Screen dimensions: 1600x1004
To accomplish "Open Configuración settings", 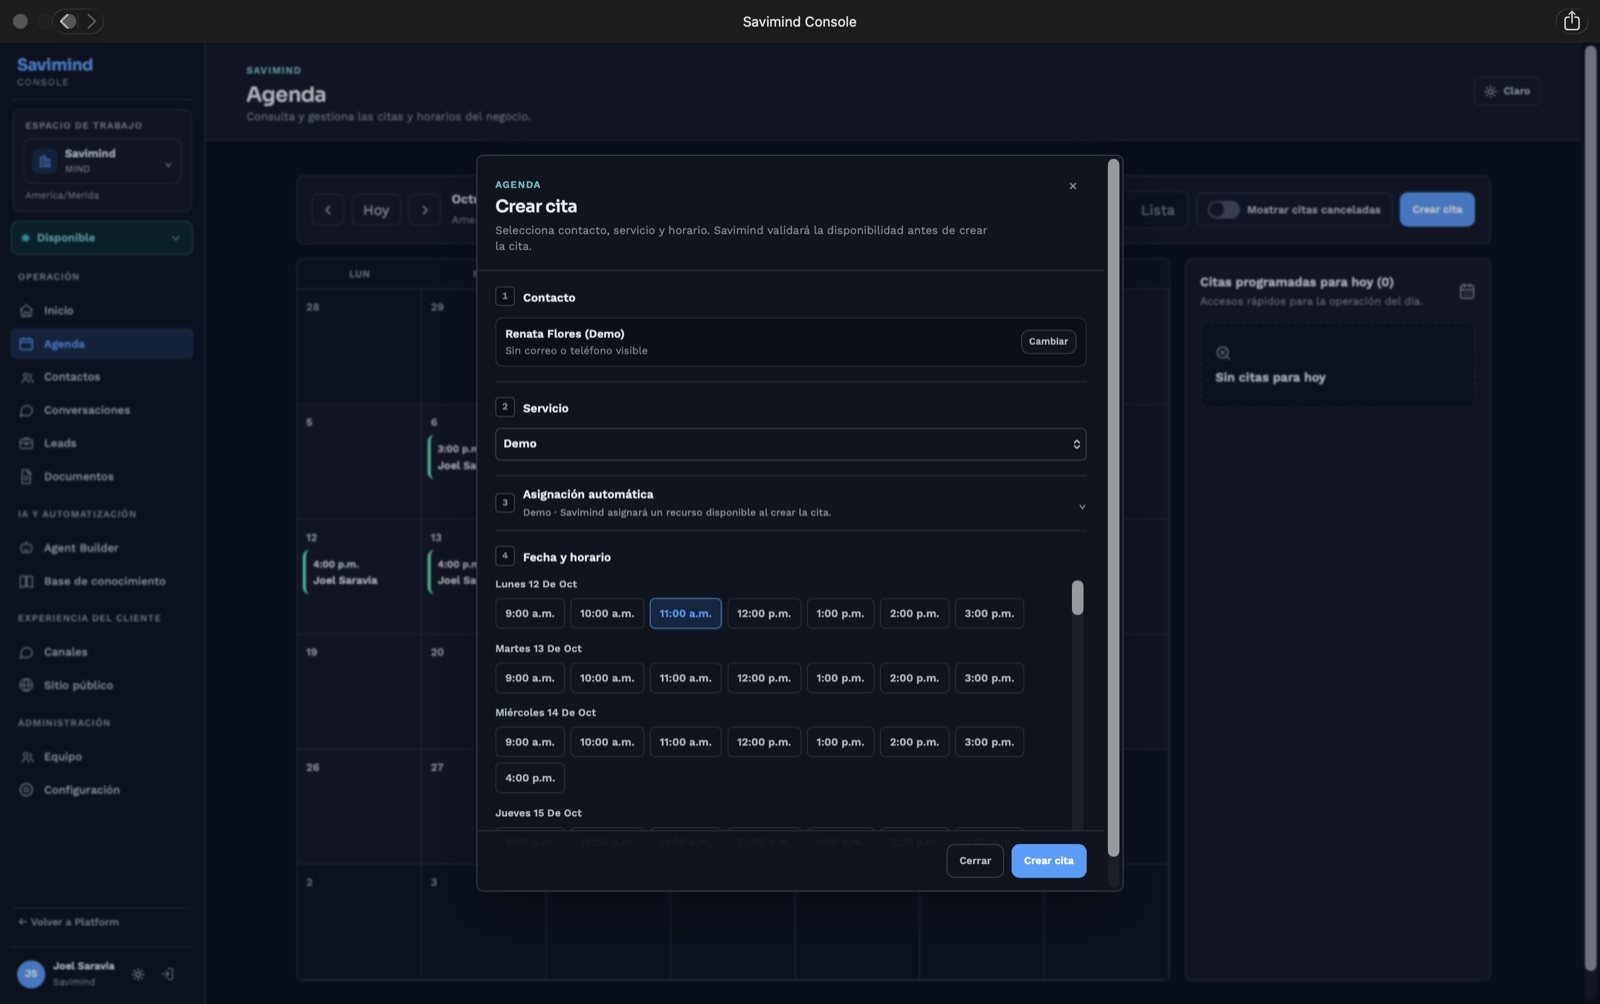I will (x=102, y=790).
